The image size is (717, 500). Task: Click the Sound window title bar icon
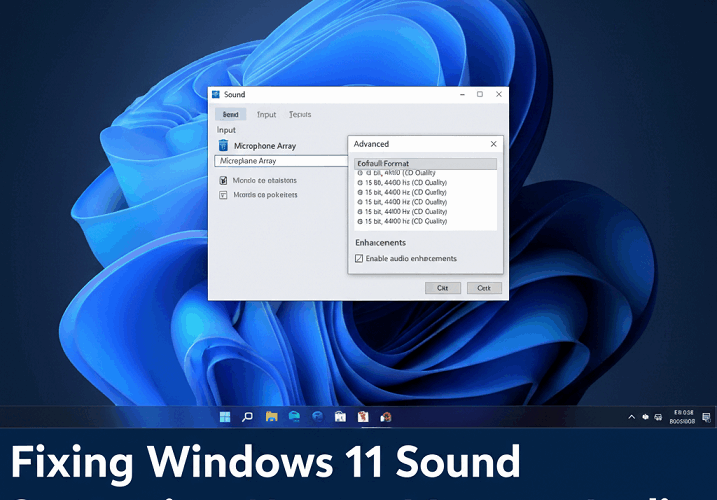click(x=216, y=94)
